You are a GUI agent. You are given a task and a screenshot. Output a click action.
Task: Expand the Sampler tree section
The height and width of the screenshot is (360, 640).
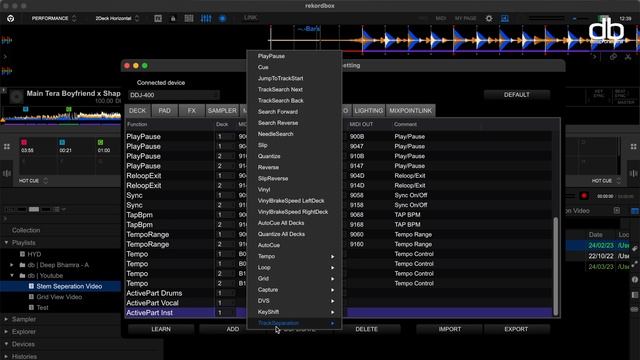[x=6, y=319]
